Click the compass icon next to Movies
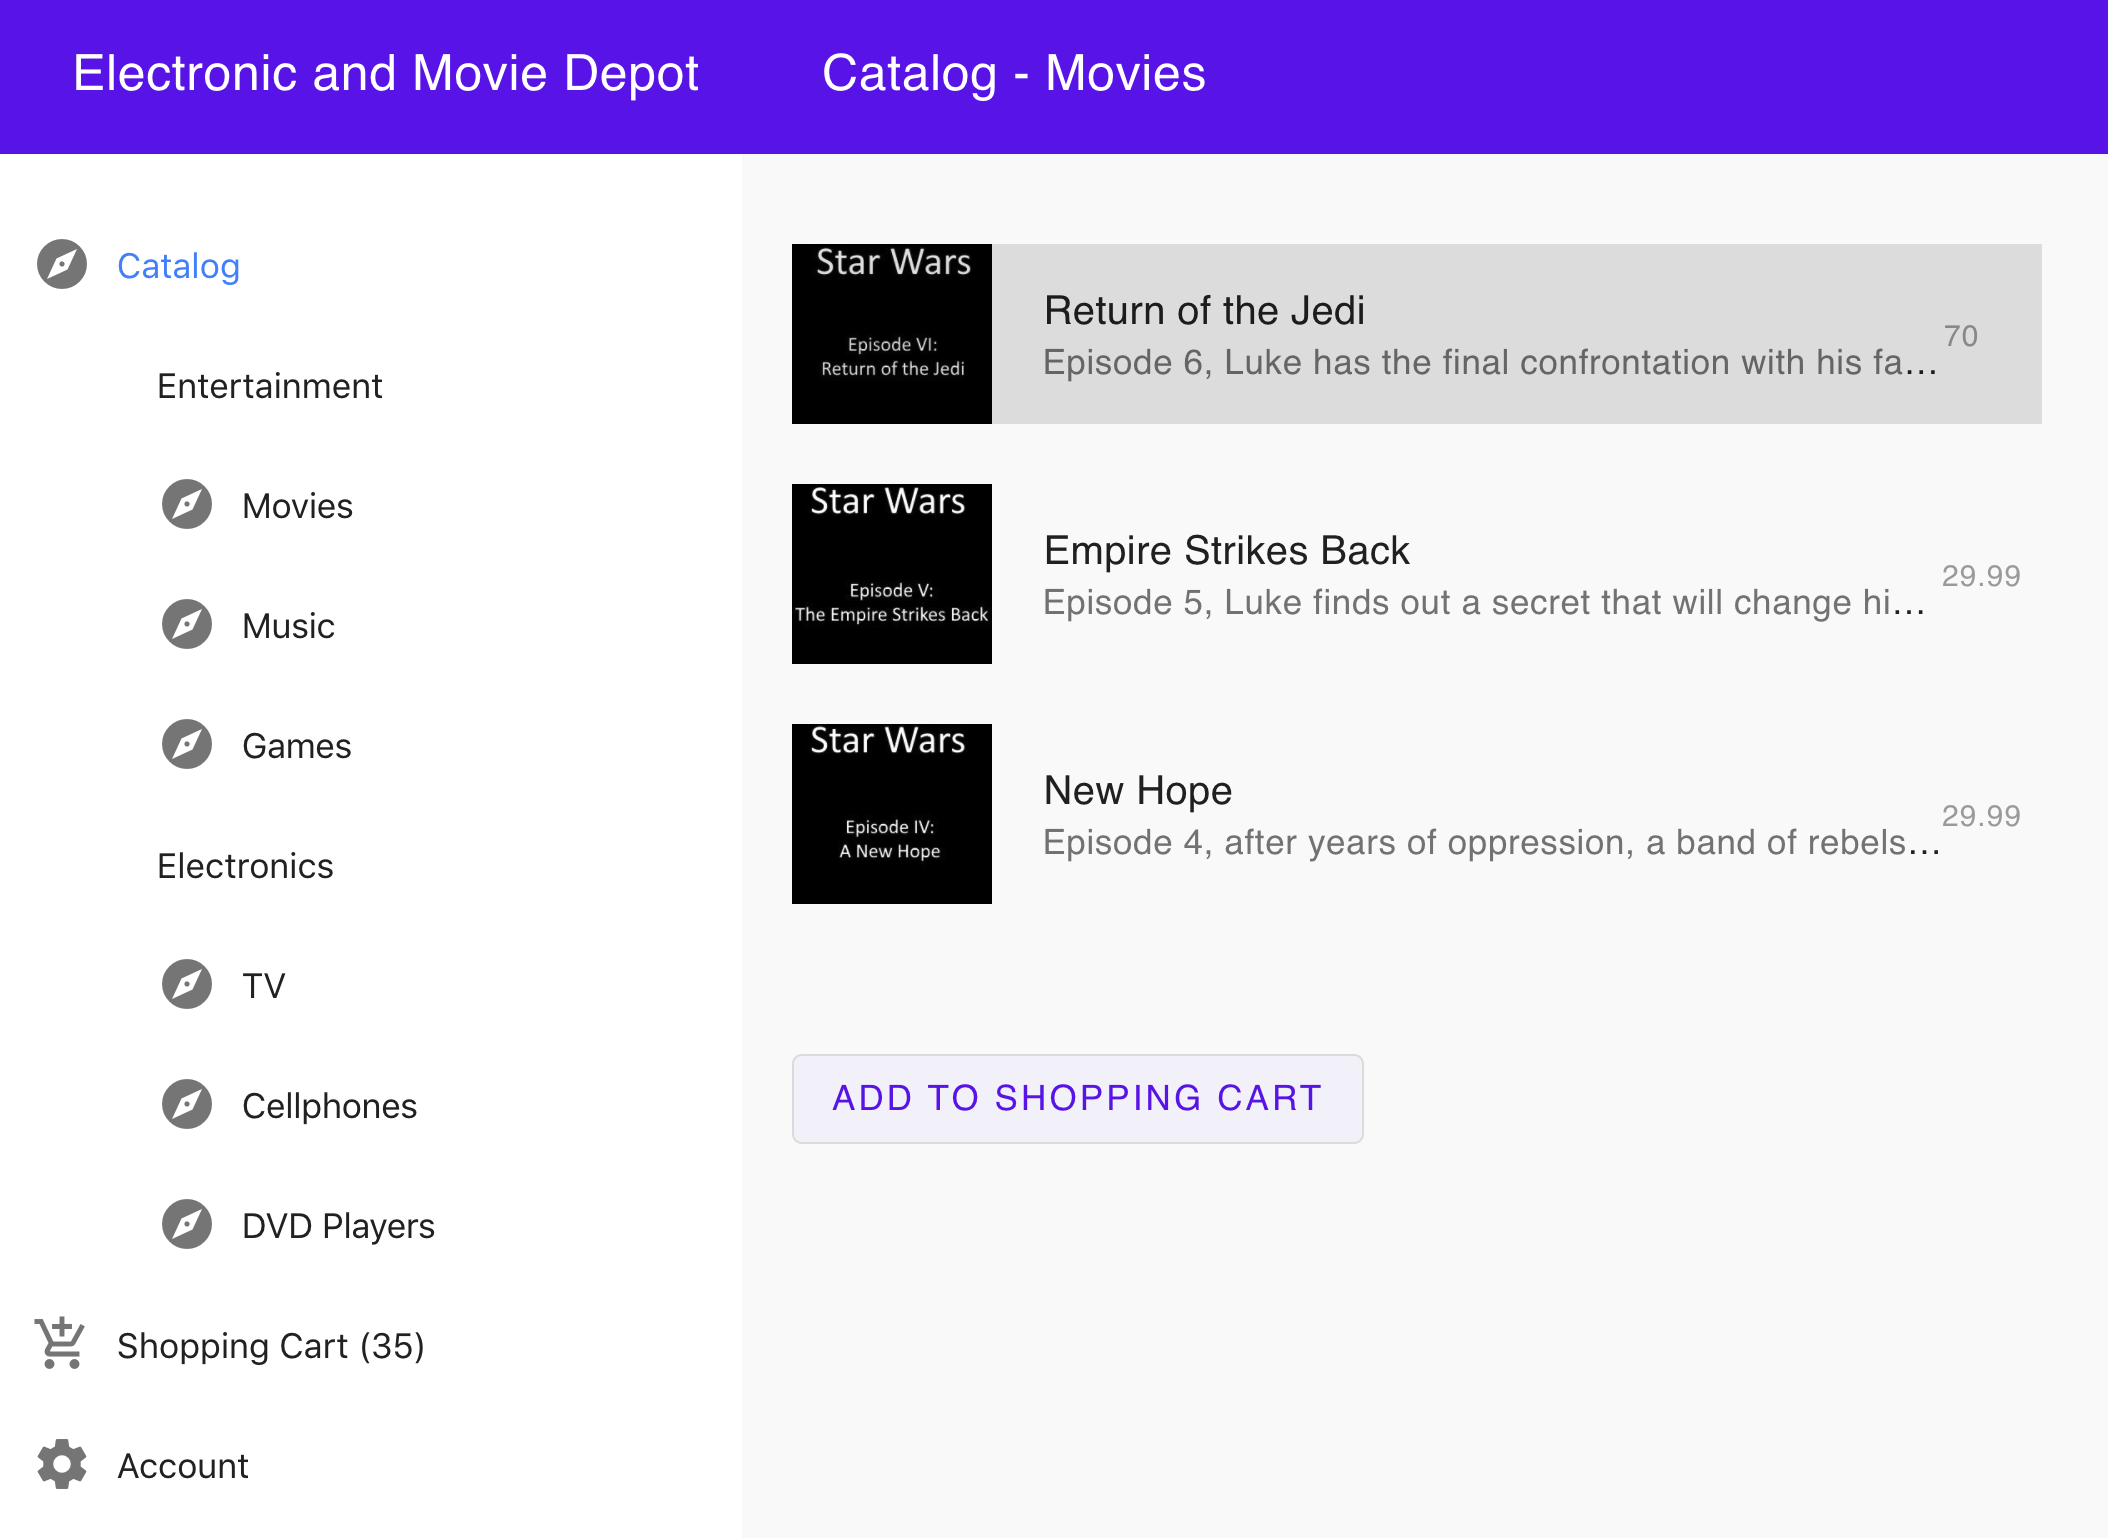 pos(187,505)
